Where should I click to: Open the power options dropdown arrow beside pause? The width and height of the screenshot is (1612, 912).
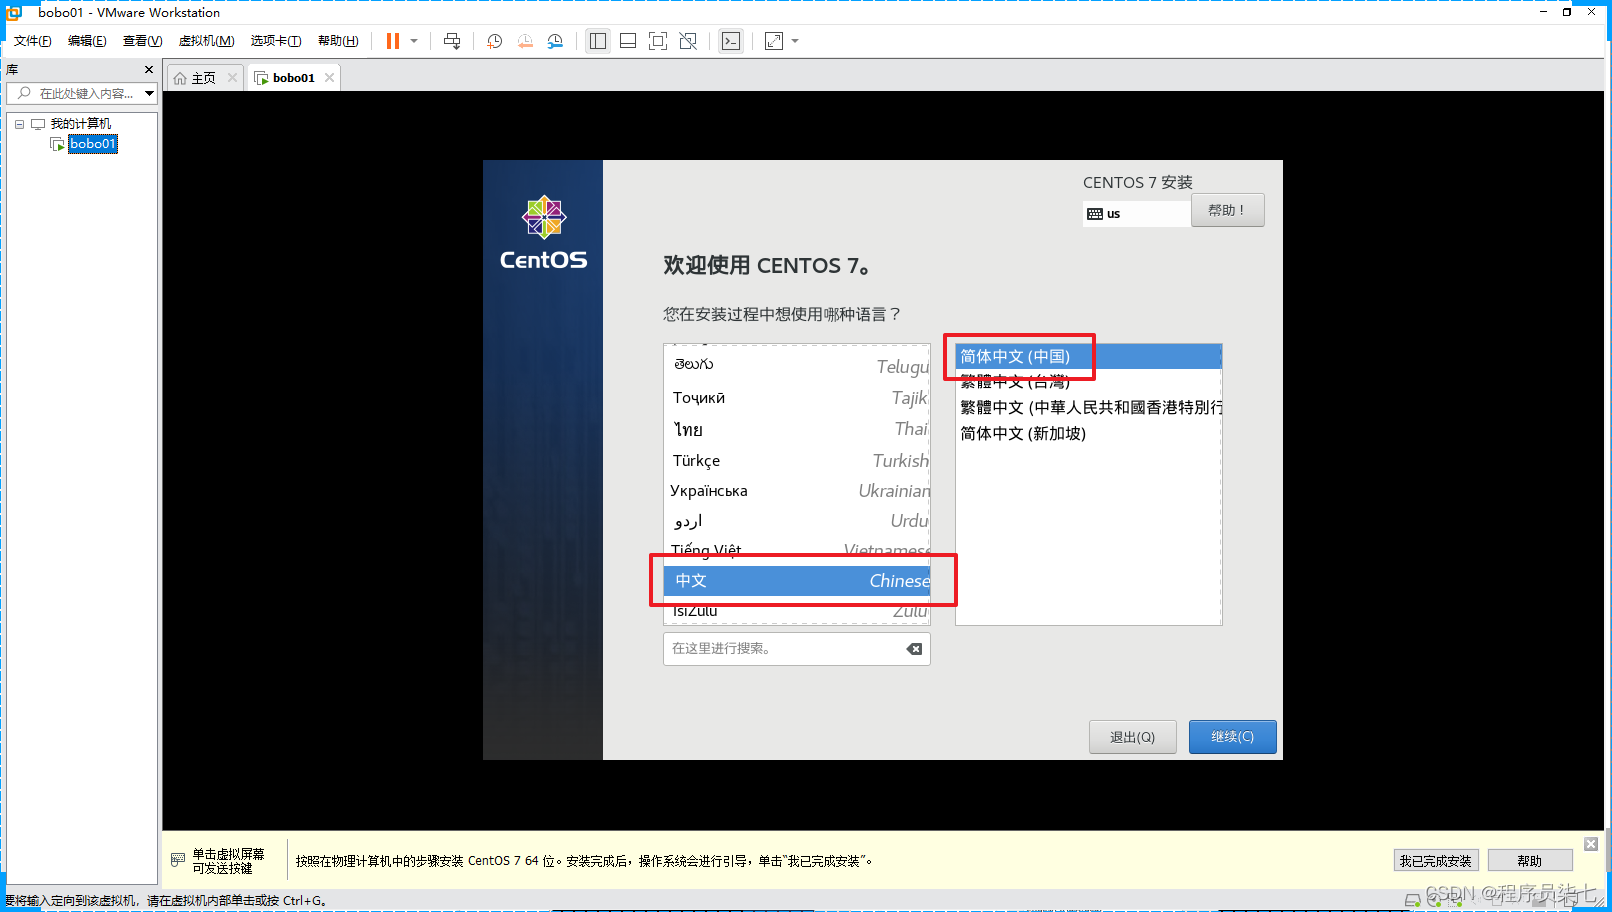tap(414, 41)
